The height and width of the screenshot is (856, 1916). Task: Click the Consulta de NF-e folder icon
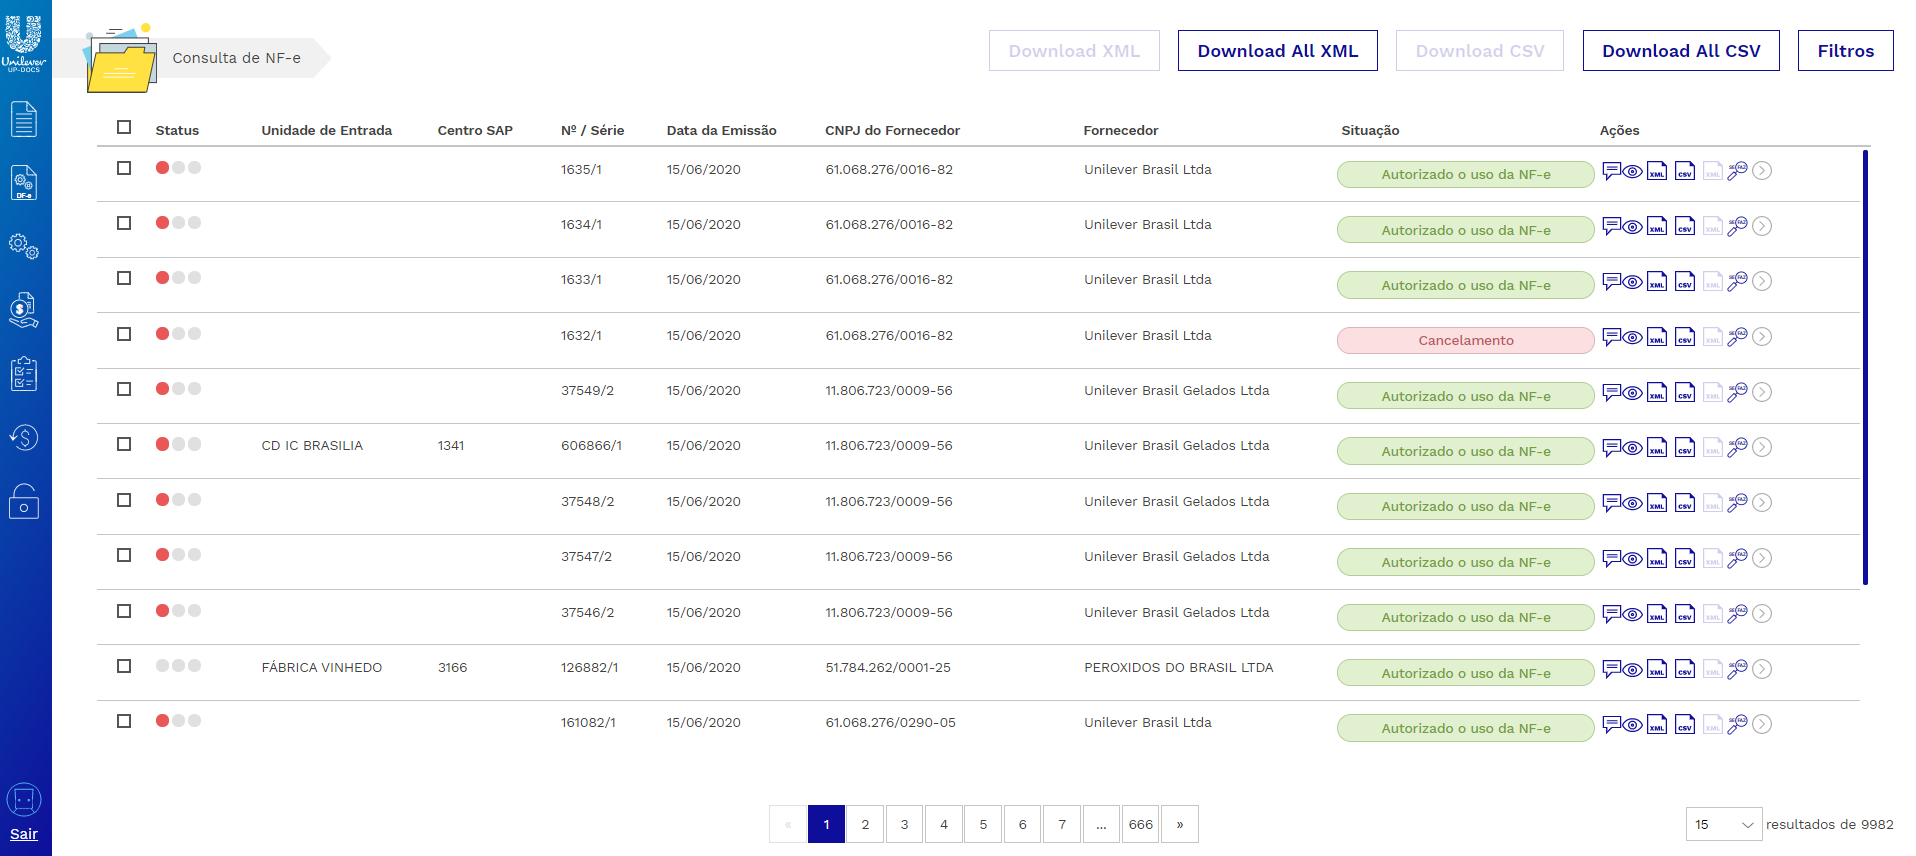(x=121, y=59)
